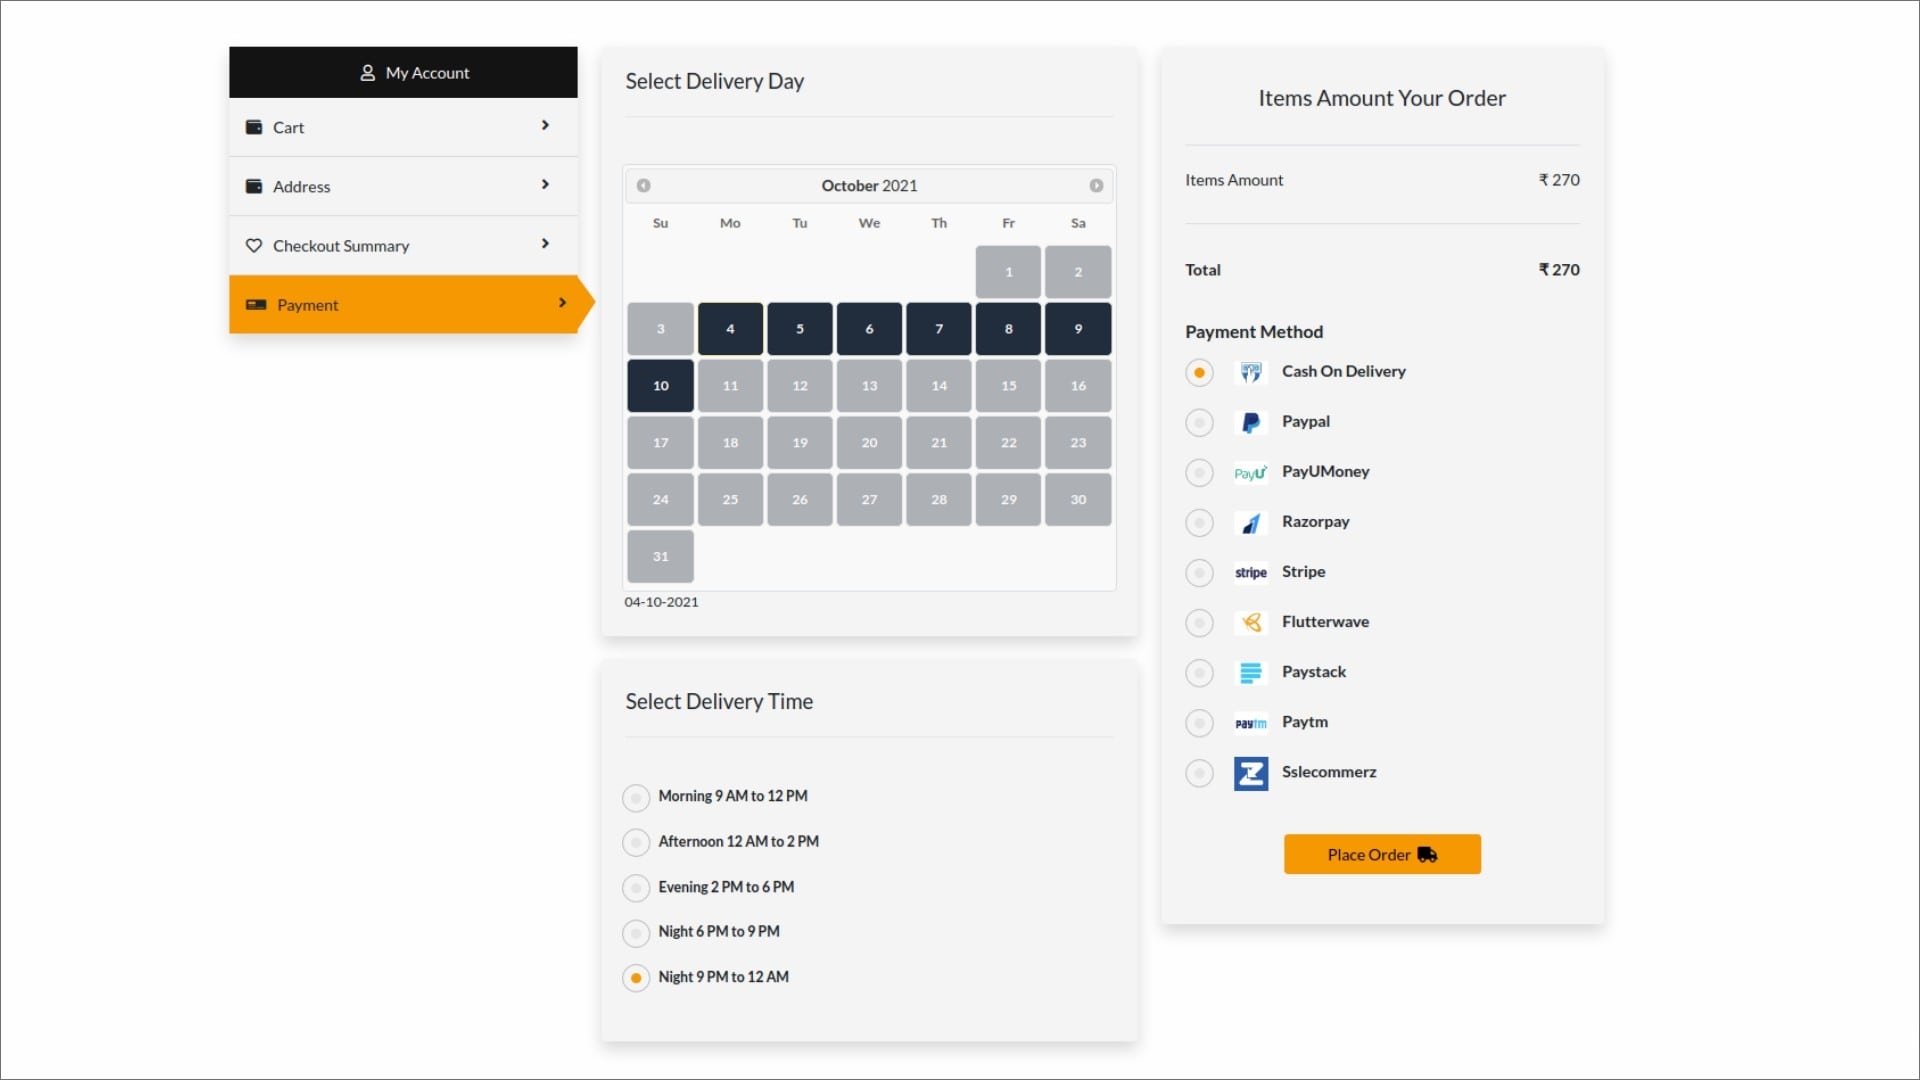Choose Evening 2 PM to 6 PM slot
The width and height of the screenshot is (1920, 1080).
(x=636, y=887)
